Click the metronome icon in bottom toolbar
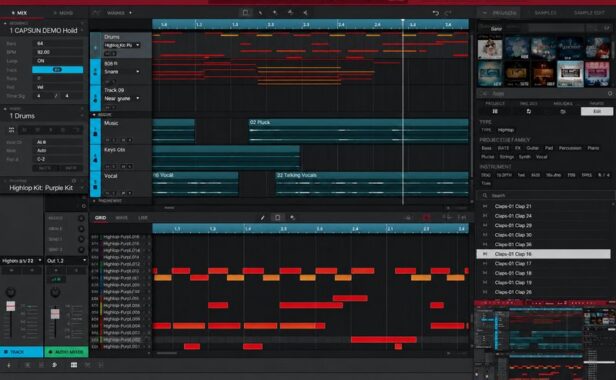 (x=9, y=365)
